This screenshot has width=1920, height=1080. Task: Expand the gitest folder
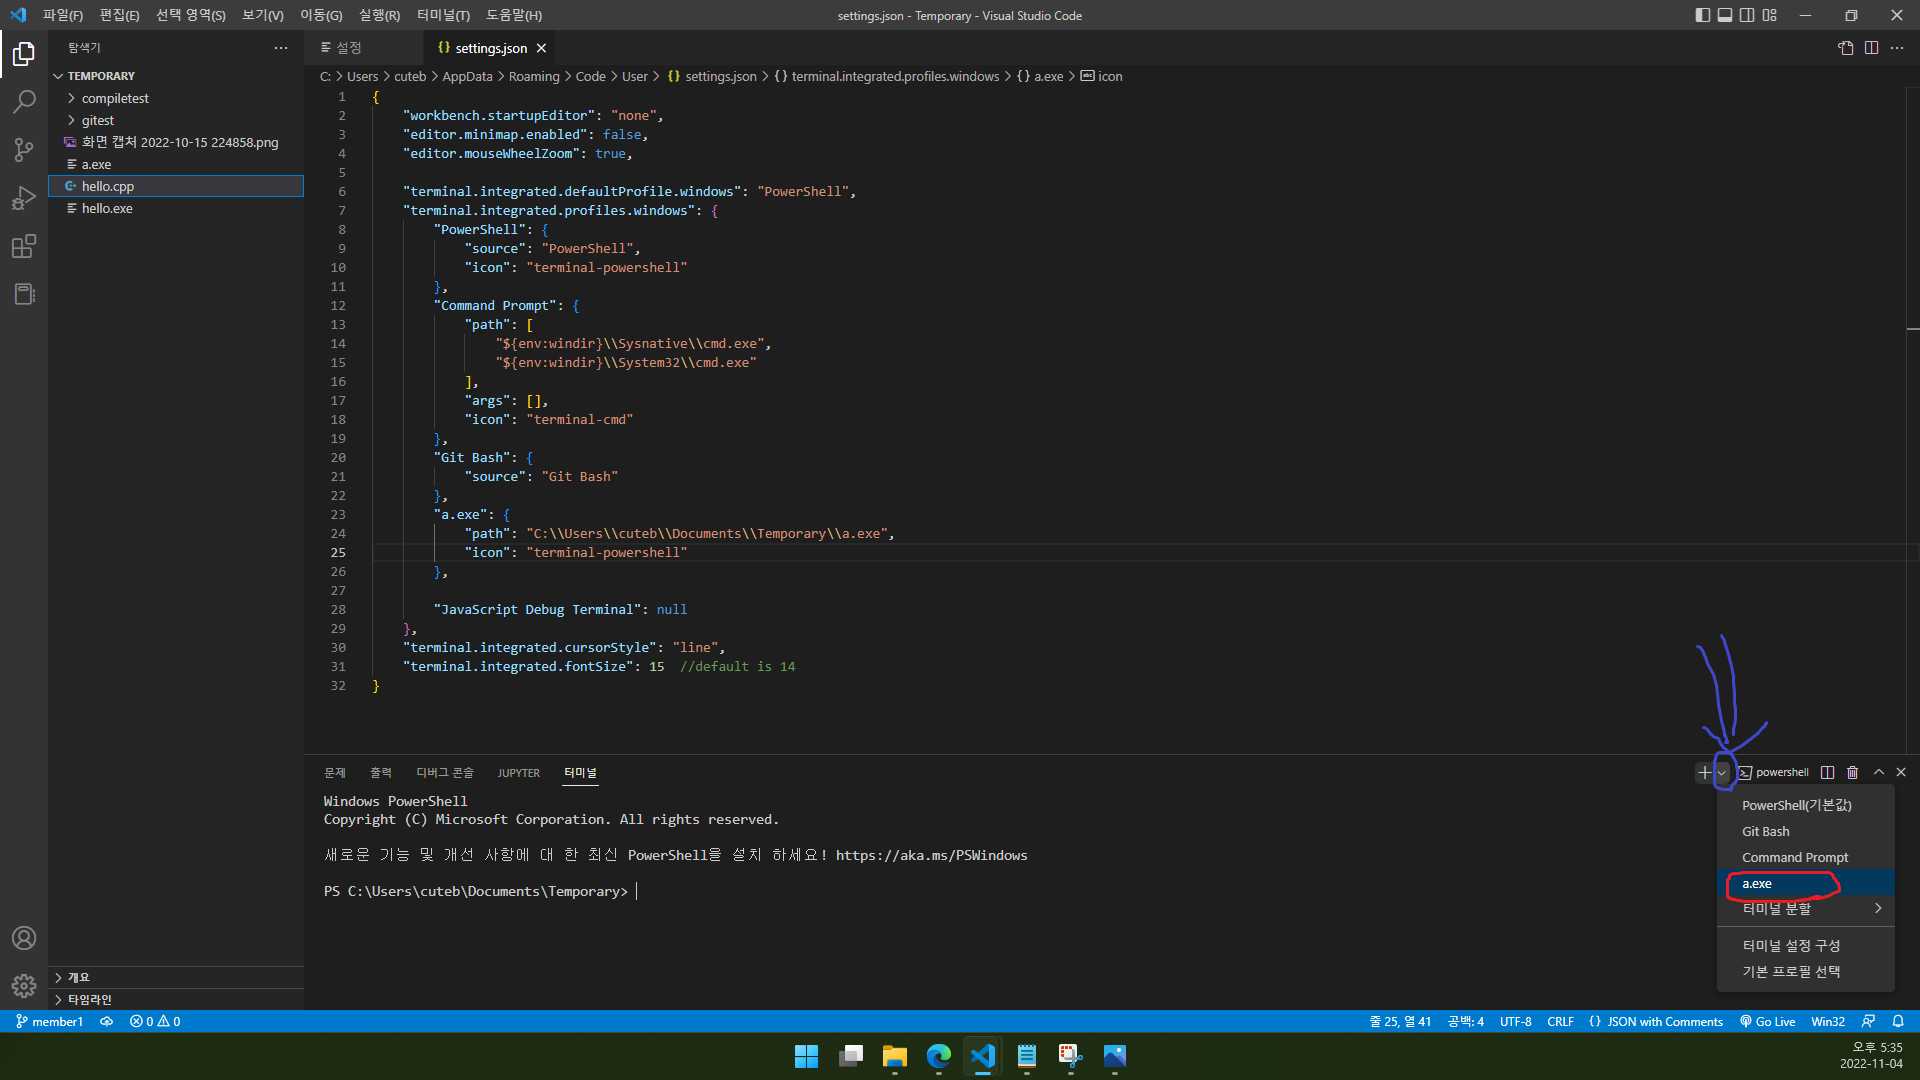(176, 120)
